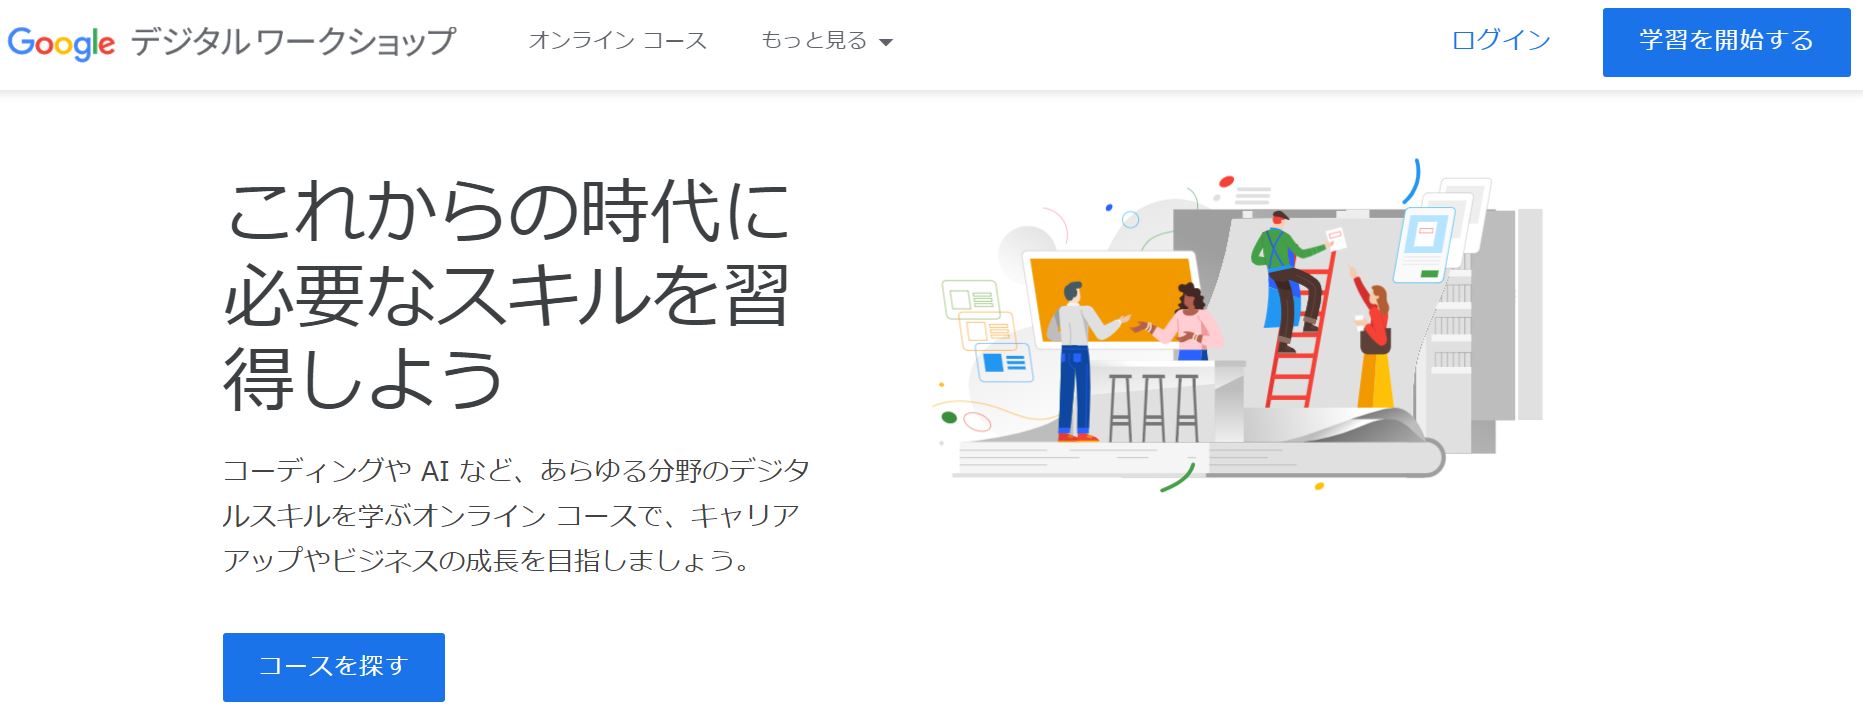Click the description paragraph about コーディングや AI
The image size is (1863, 713).
515,515
